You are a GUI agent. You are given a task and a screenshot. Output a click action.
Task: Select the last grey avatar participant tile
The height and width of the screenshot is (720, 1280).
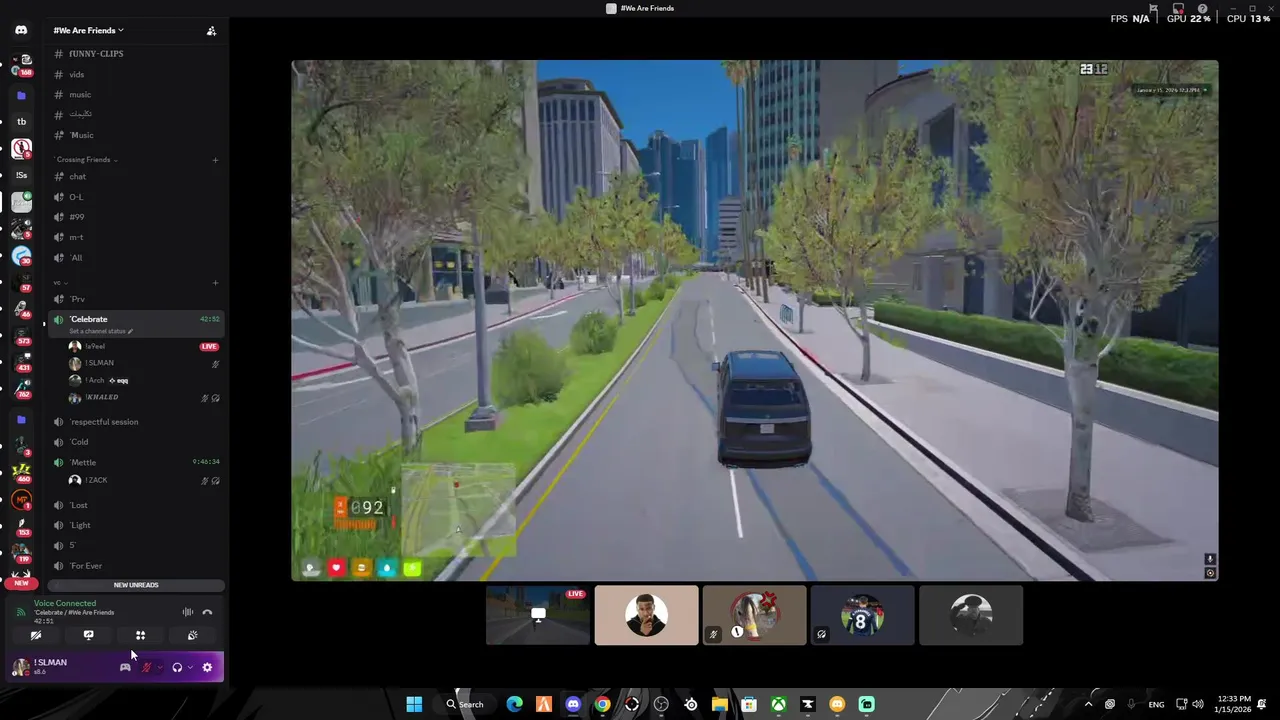click(970, 615)
